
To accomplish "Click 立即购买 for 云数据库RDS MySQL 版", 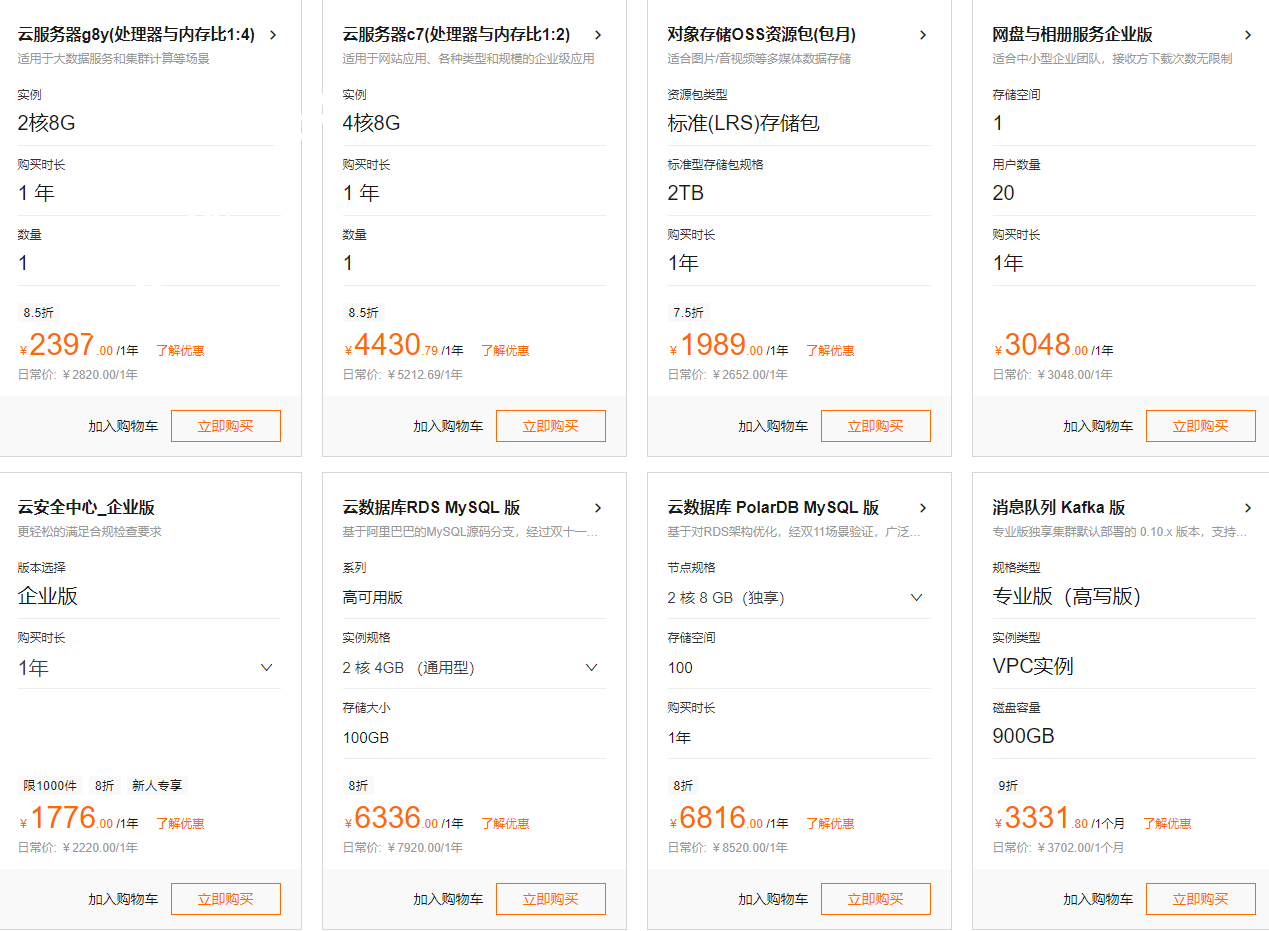I will coord(551,899).
